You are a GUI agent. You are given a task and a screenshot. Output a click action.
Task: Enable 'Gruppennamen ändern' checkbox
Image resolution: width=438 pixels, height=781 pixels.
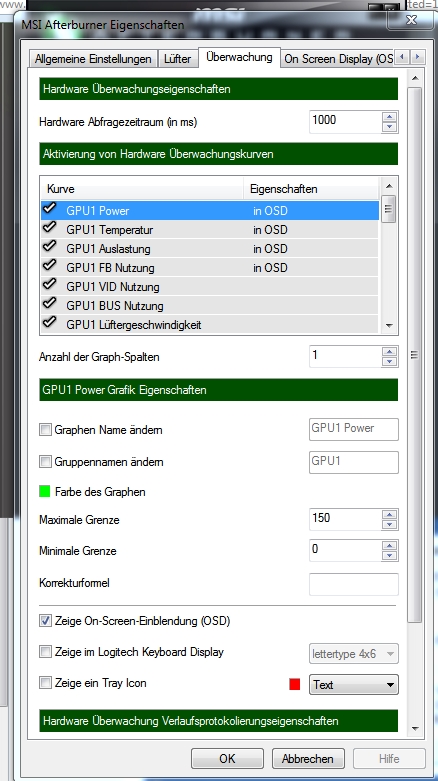[x=45, y=462]
